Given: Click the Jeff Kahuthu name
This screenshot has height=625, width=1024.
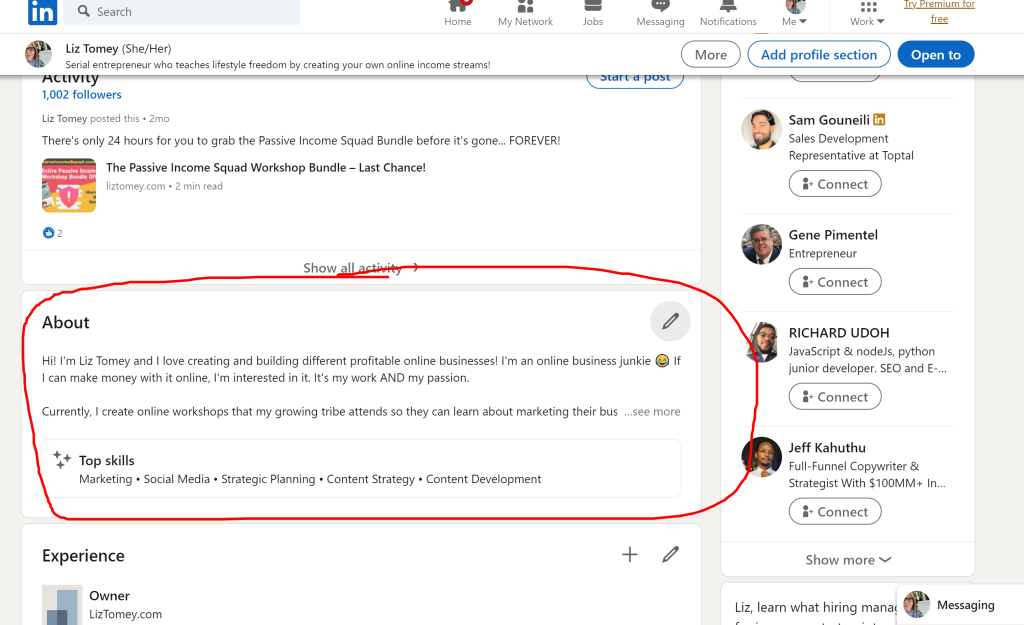Looking at the screenshot, I should coord(827,447).
